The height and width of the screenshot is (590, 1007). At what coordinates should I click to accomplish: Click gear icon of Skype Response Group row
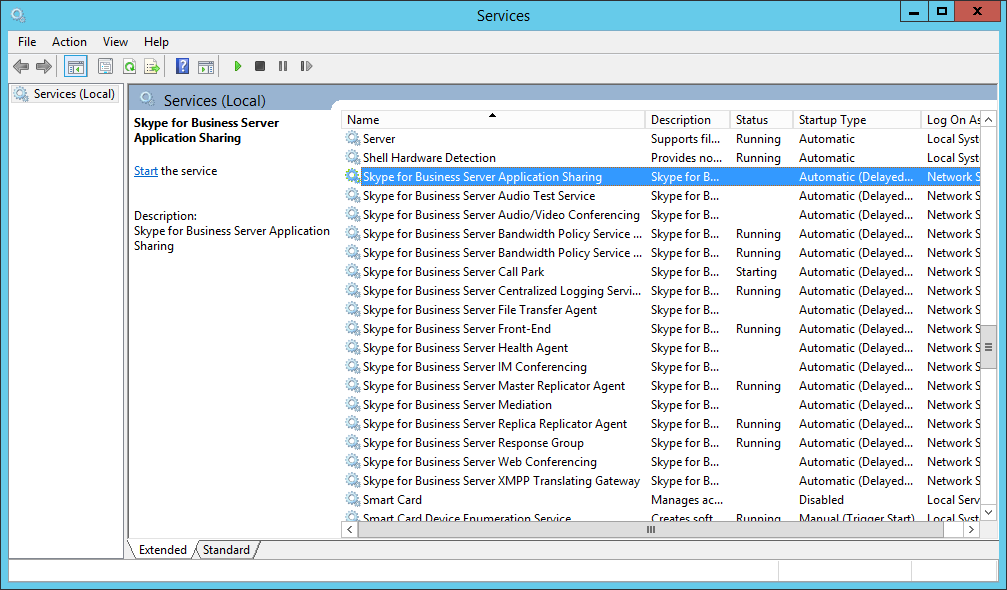click(353, 442)
